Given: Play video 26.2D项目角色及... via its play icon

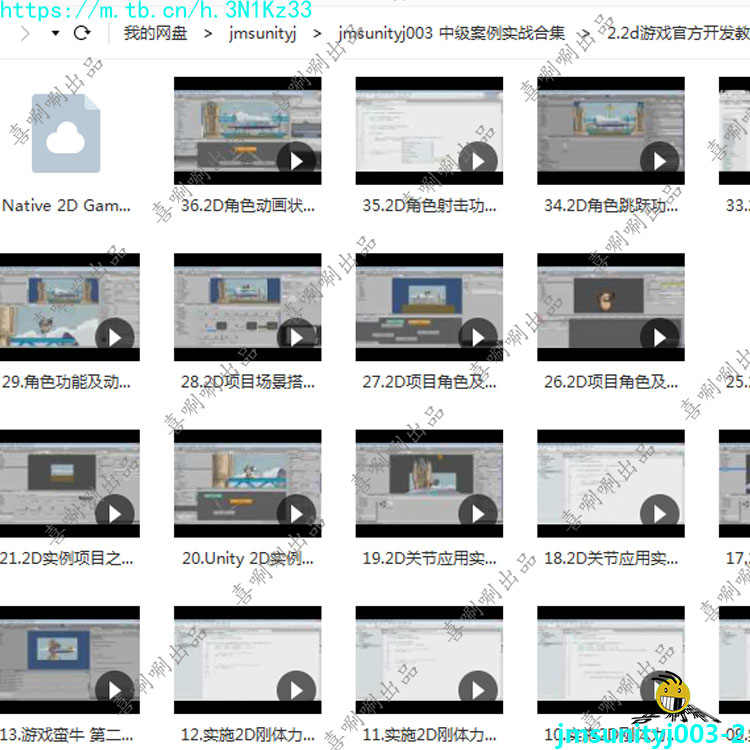Looking at the screenshot, I should point(660,338).
